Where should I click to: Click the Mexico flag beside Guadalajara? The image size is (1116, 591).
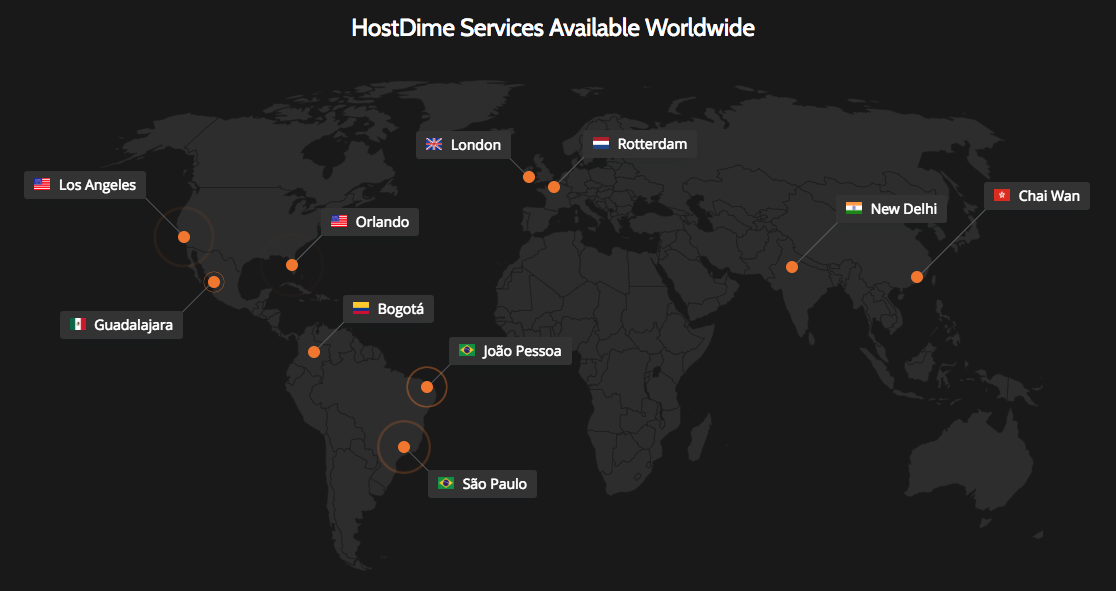coord(78,325)
